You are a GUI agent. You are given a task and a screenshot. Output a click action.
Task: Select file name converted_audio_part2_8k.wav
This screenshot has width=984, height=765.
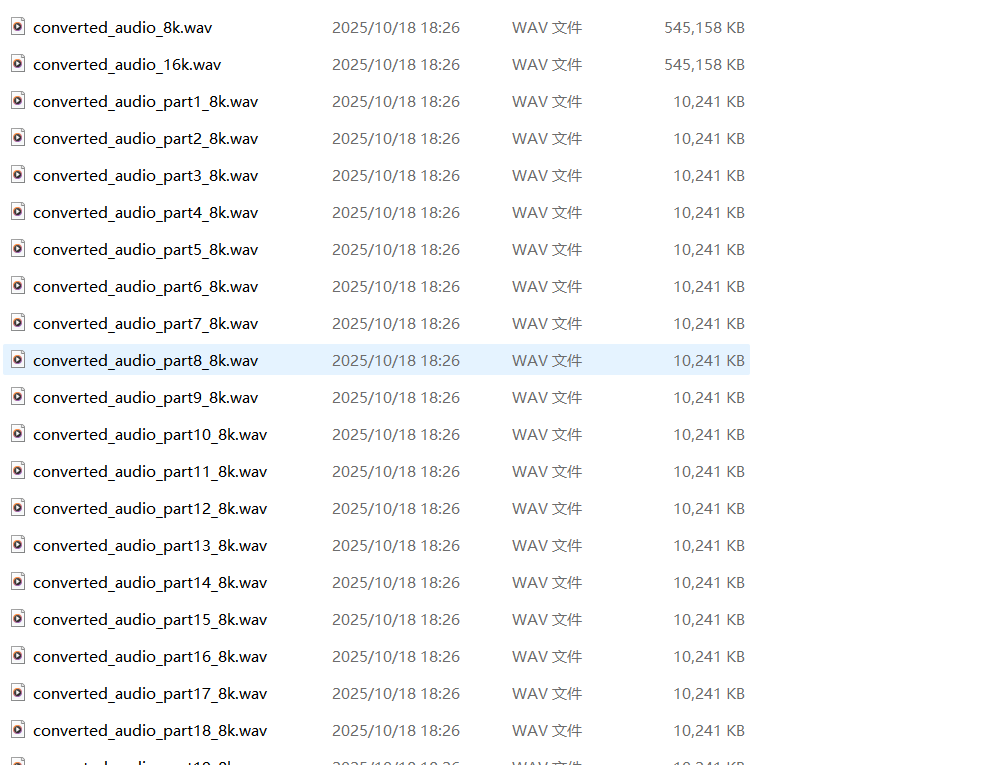tap(145, 139)
